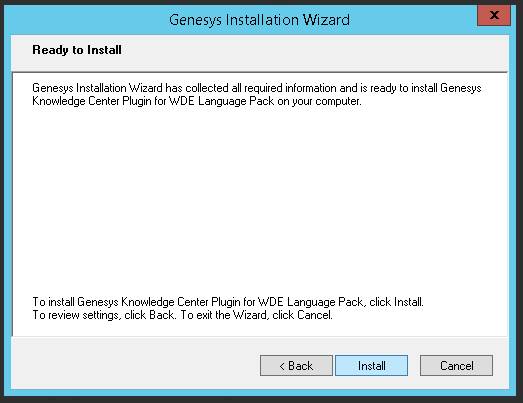Viewport: 523px width, 403px height.
Task: Click the title bar area left of the close button
Action: [x=414, y=19]
